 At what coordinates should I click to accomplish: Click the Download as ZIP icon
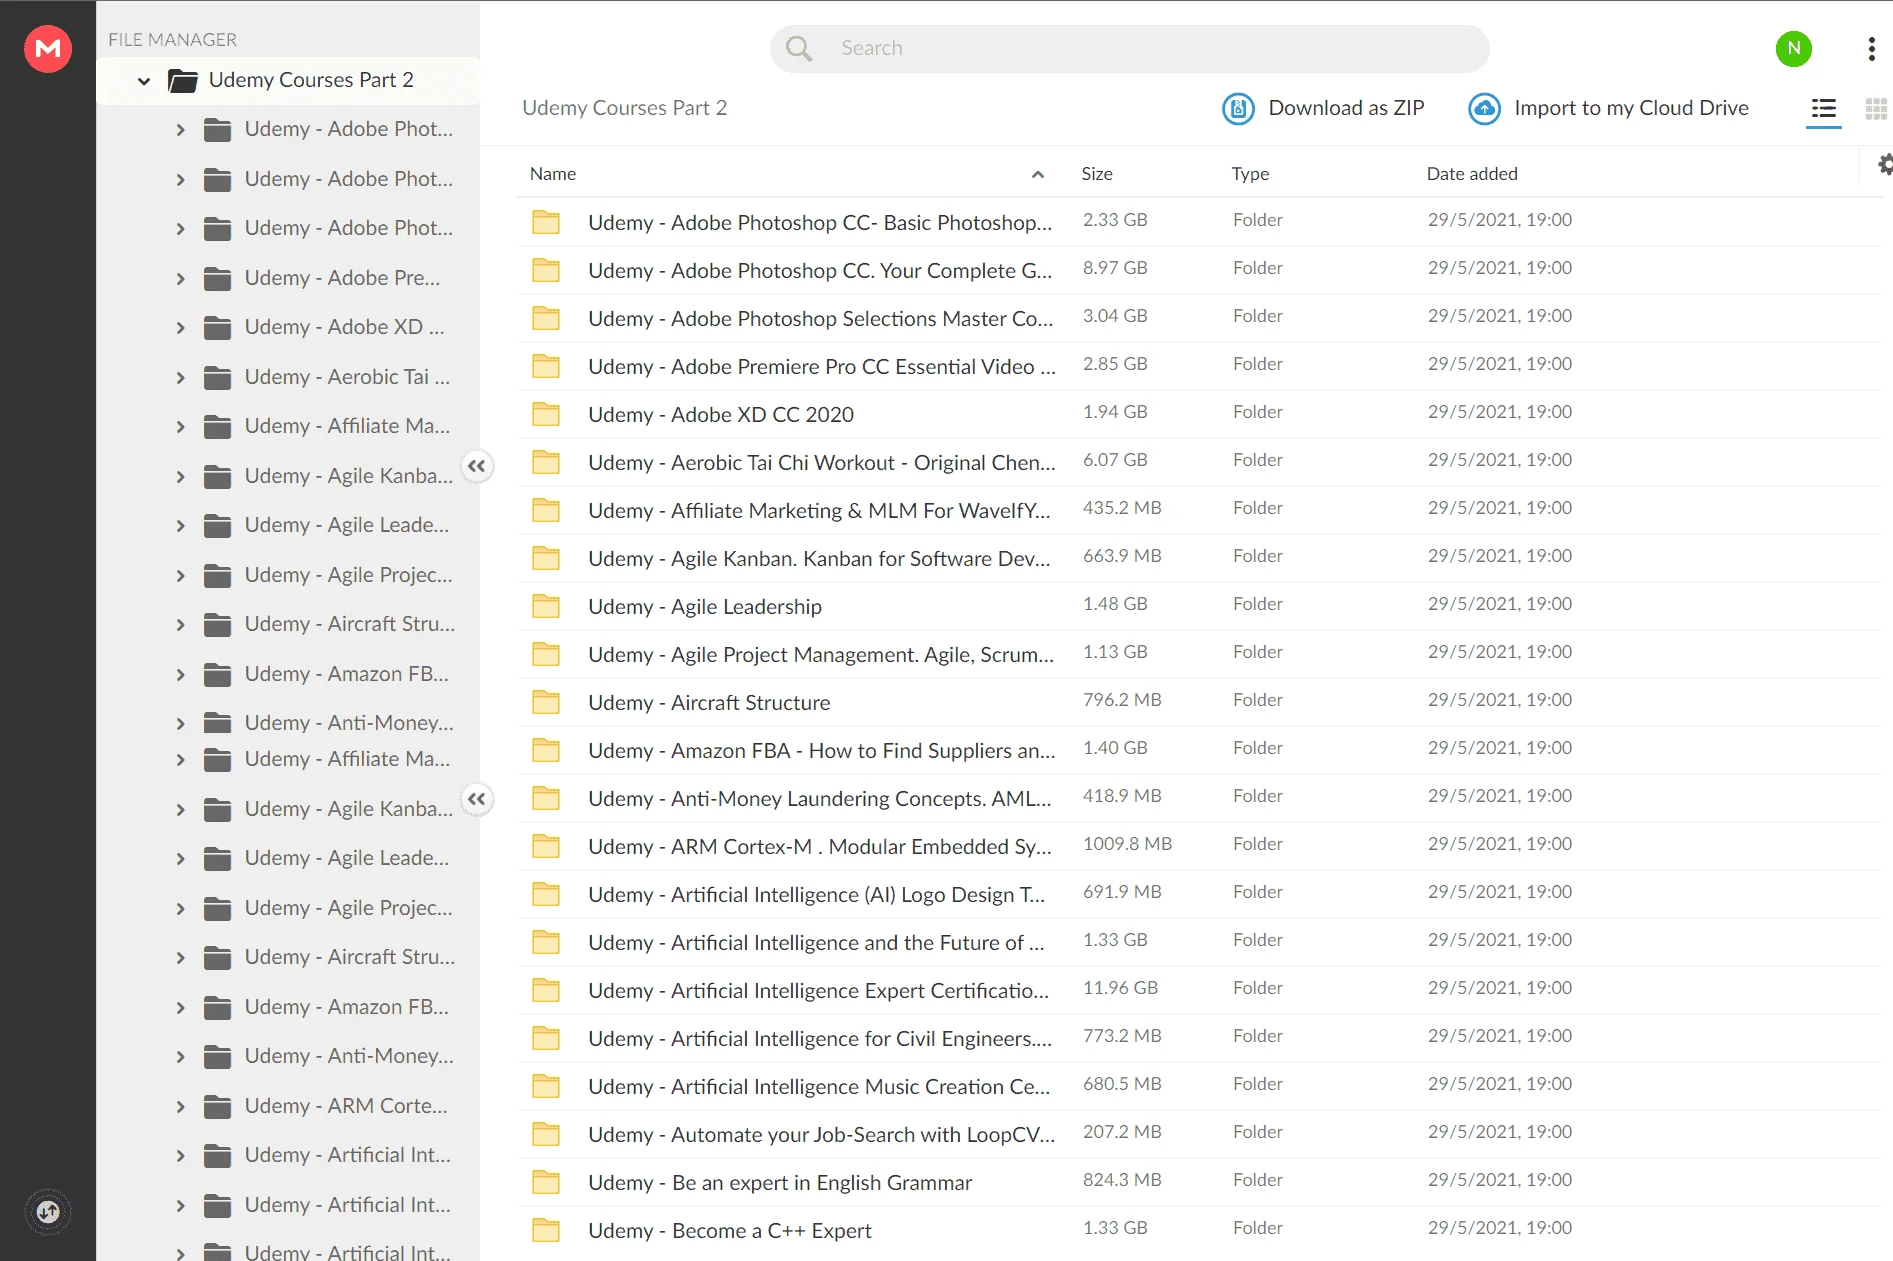(x=1238, y=108)
